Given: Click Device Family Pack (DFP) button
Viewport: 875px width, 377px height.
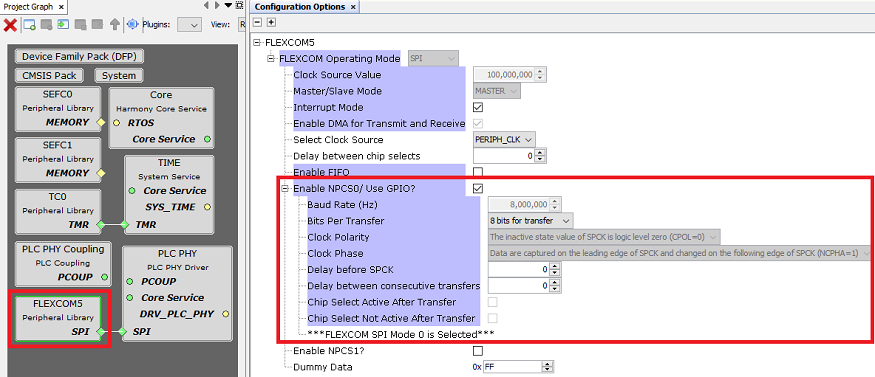Looking at the screenshot, I should tap(80, 56).
